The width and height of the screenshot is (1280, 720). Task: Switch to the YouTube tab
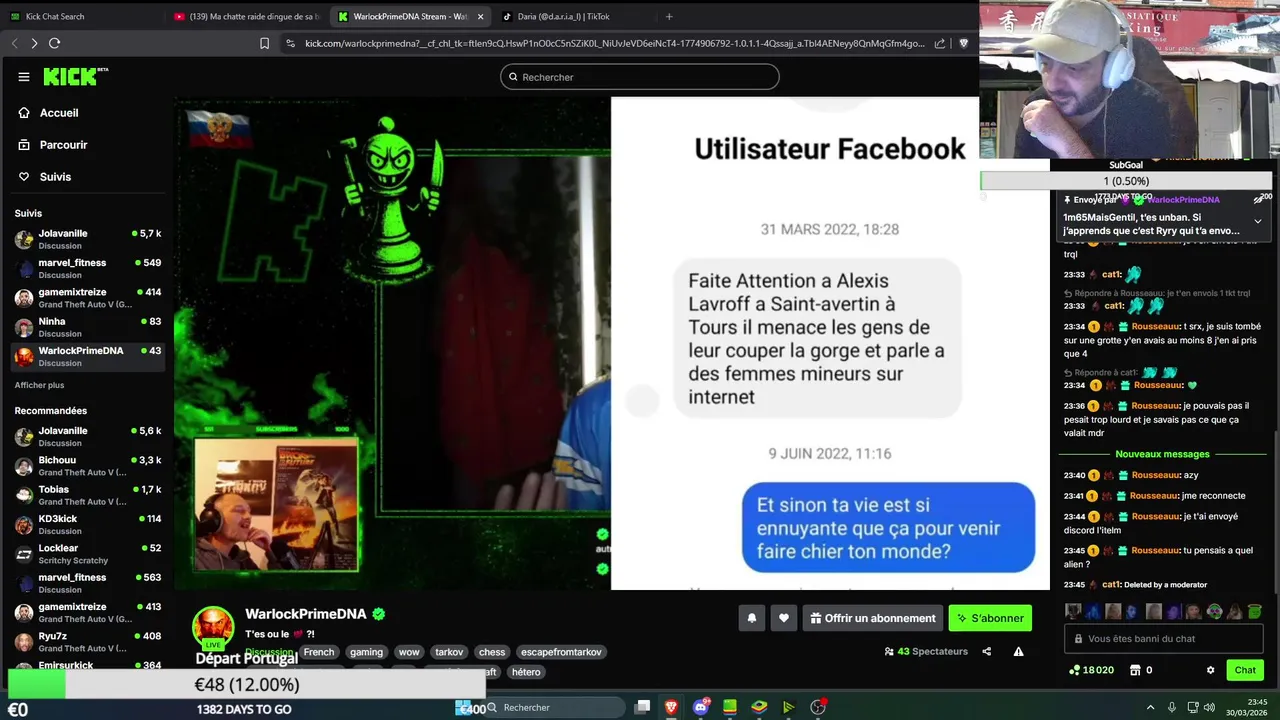click(x=245, y=16)
